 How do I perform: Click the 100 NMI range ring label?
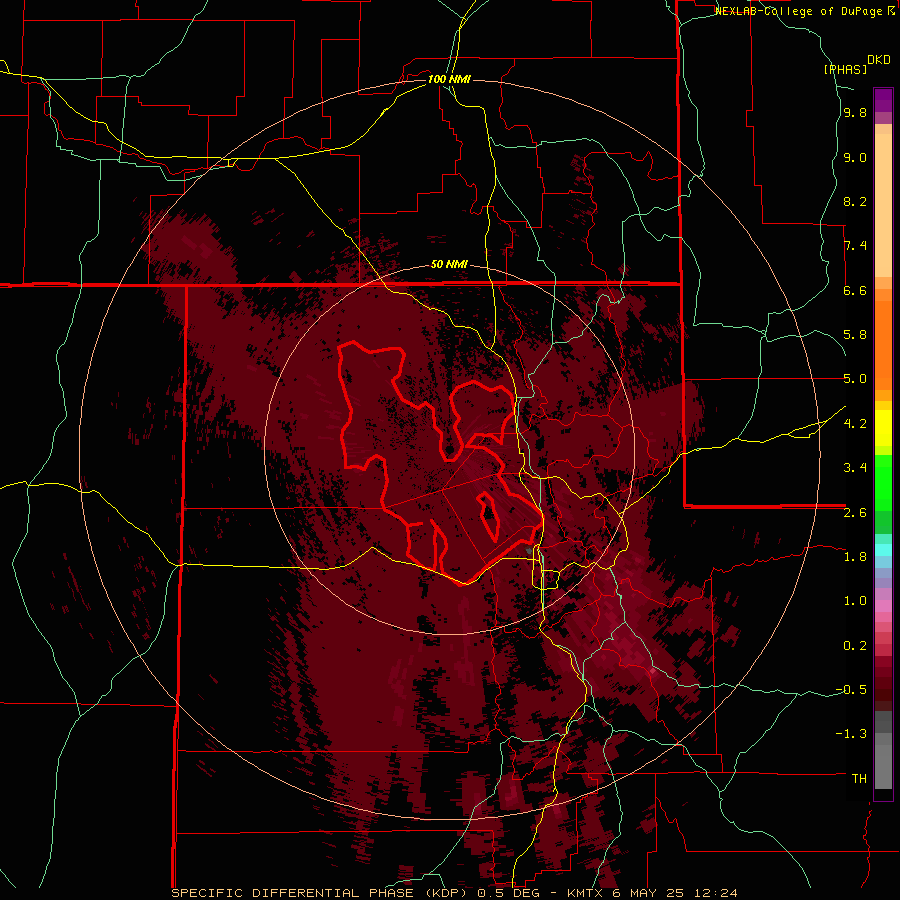449,79
